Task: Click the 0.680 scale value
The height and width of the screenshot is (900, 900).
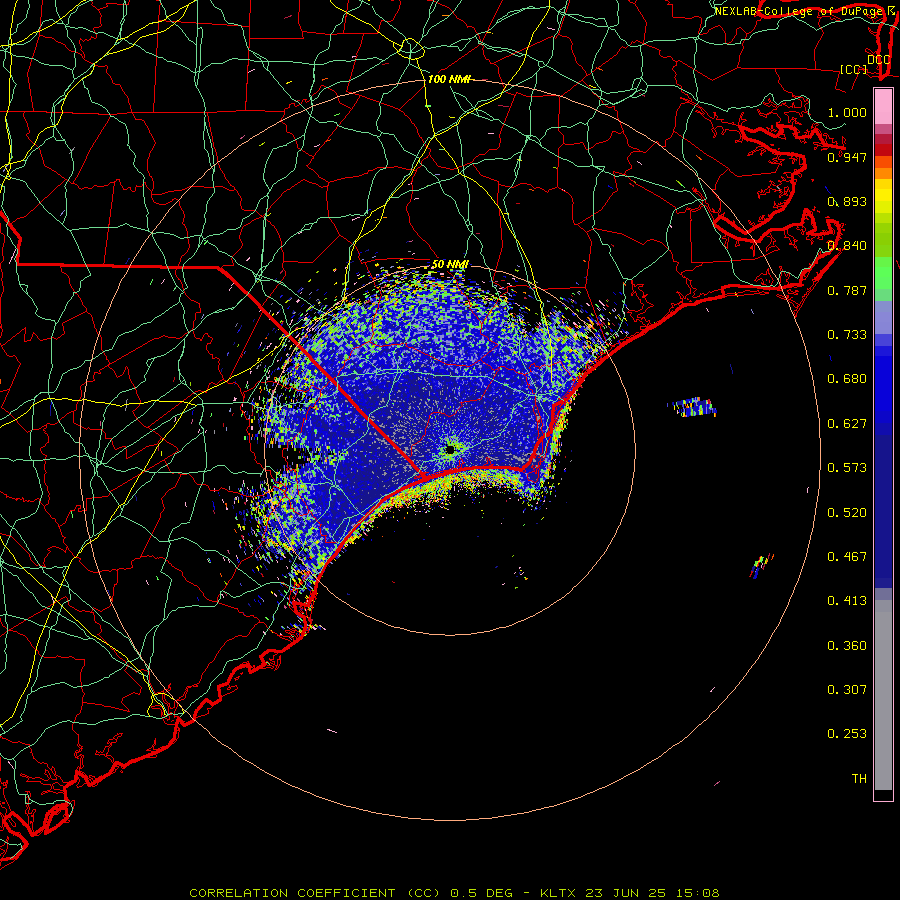Action: click(847, 379)
